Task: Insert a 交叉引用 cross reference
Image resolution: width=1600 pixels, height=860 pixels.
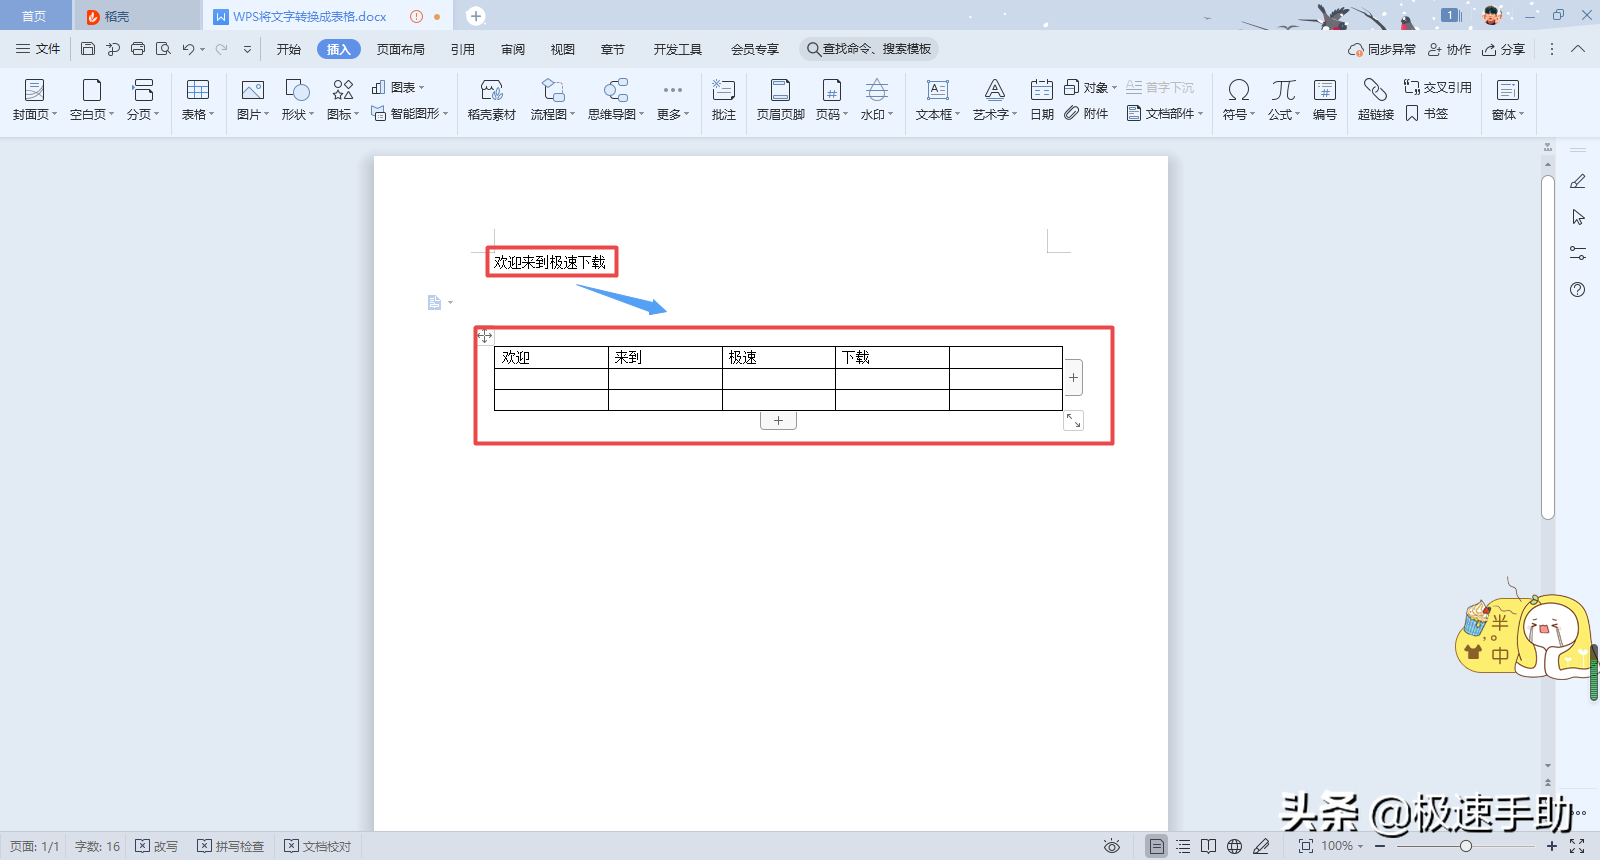Action: pos(1437,88)
